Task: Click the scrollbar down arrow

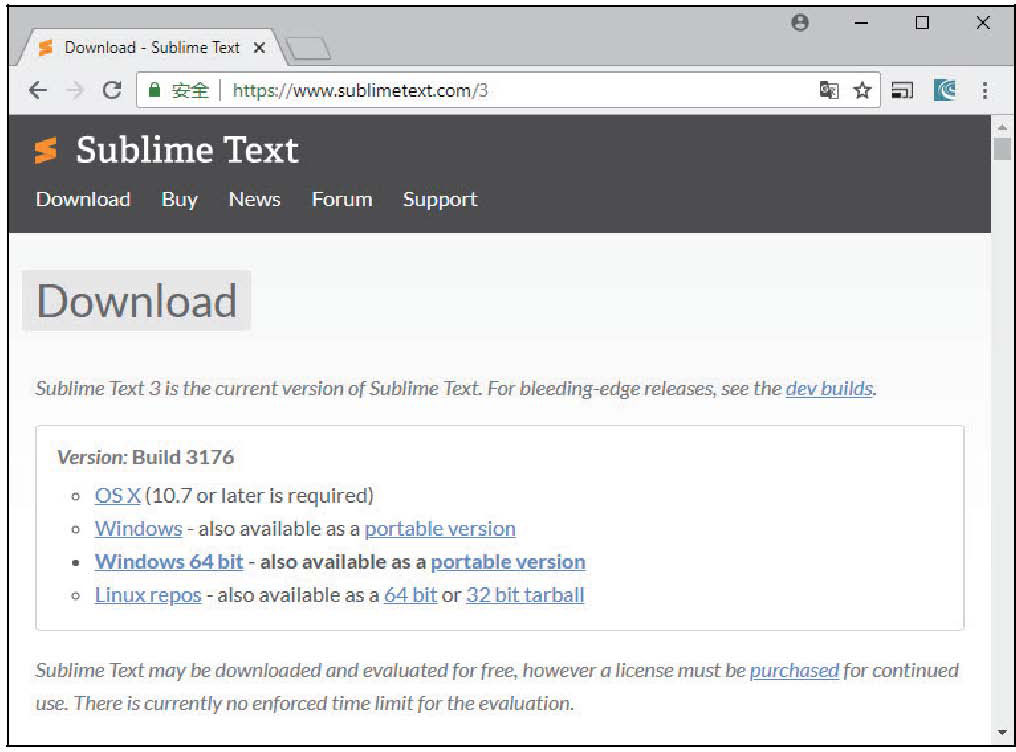Action: coord(1002,733)
